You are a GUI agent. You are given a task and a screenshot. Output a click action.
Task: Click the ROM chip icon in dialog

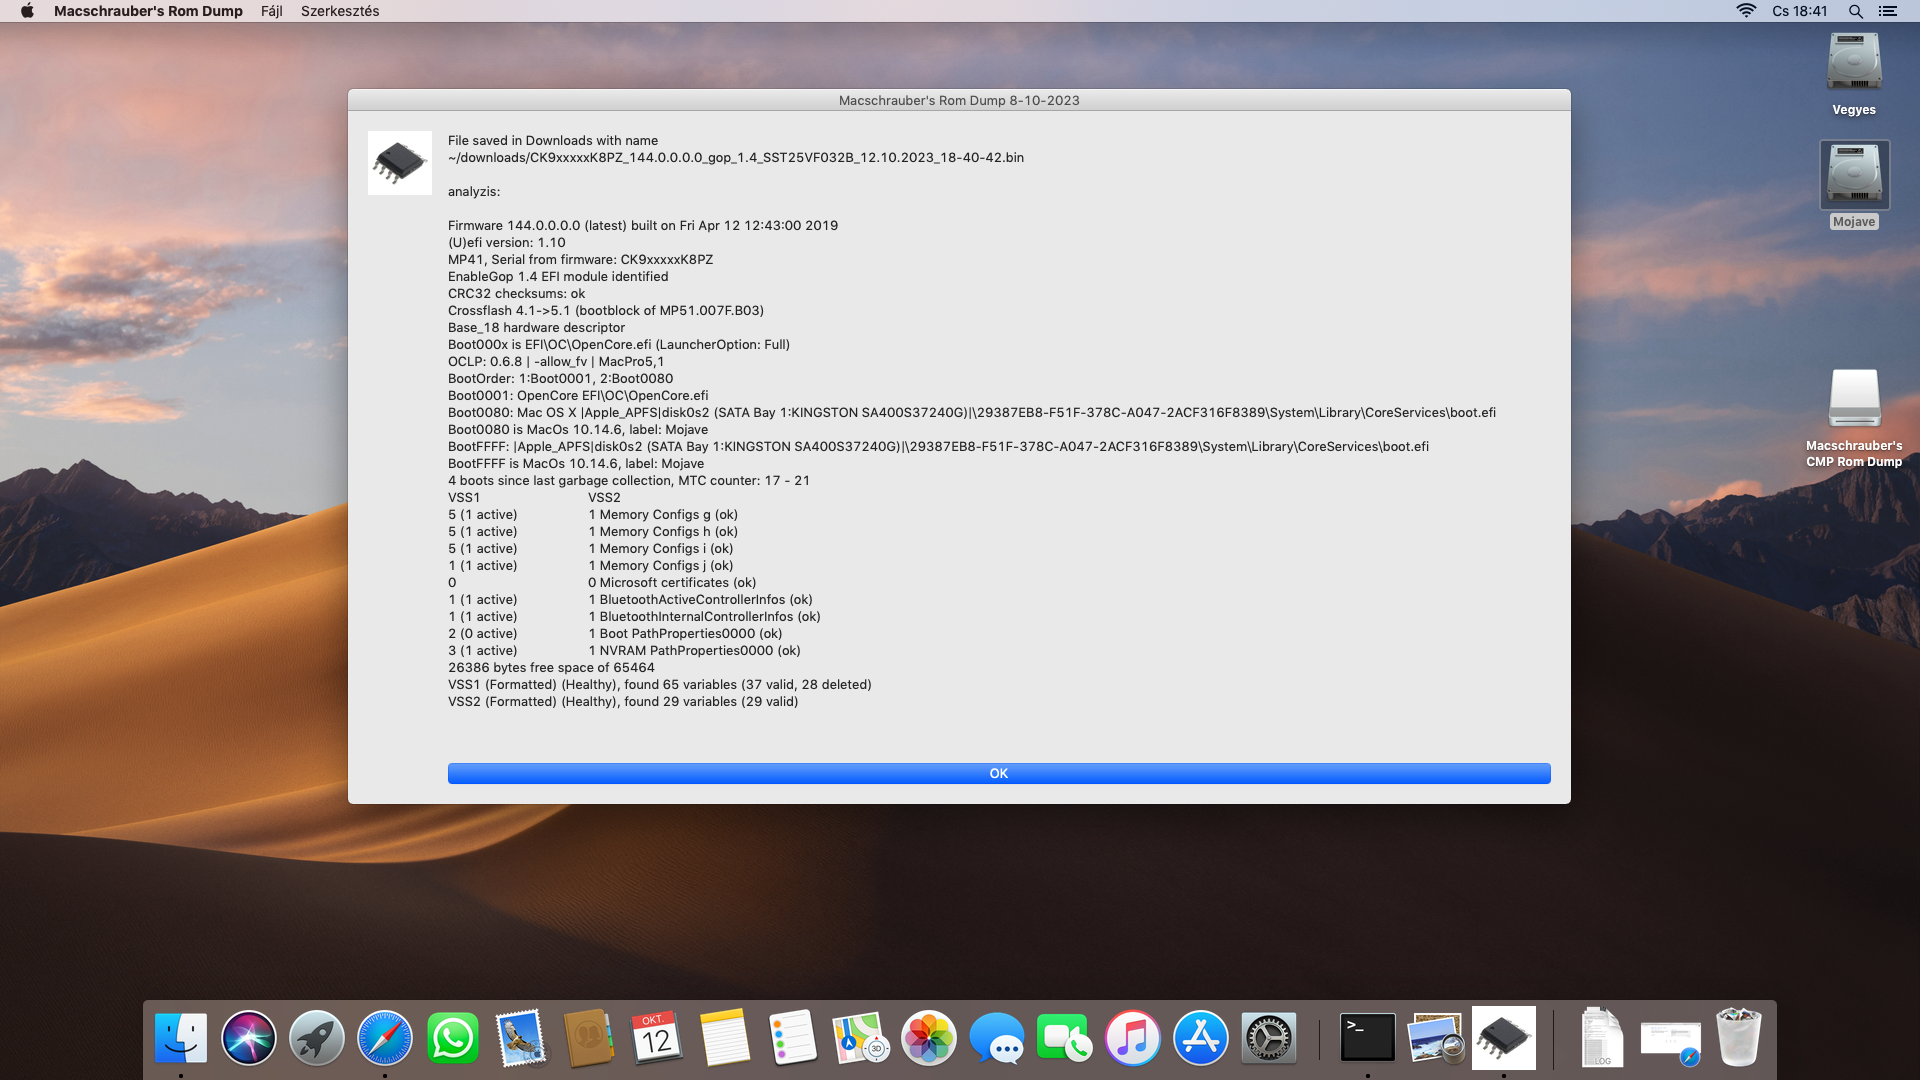click(x=399, y=163)
